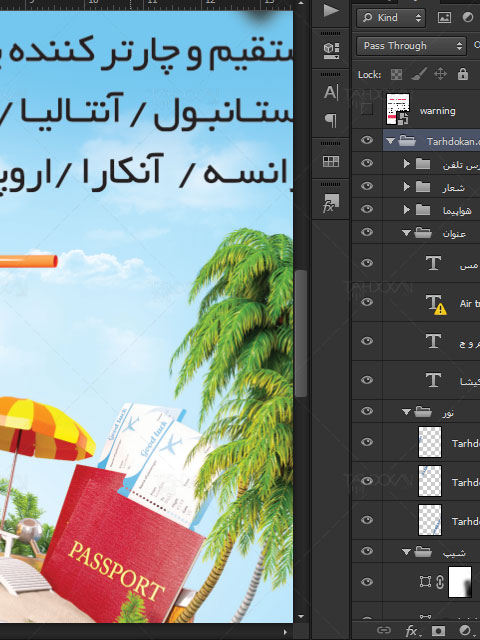Image resolution: width=480 pixels, height=640 pixels.
Task: Filter layers by adjustment layers icon
Action: 467,17
